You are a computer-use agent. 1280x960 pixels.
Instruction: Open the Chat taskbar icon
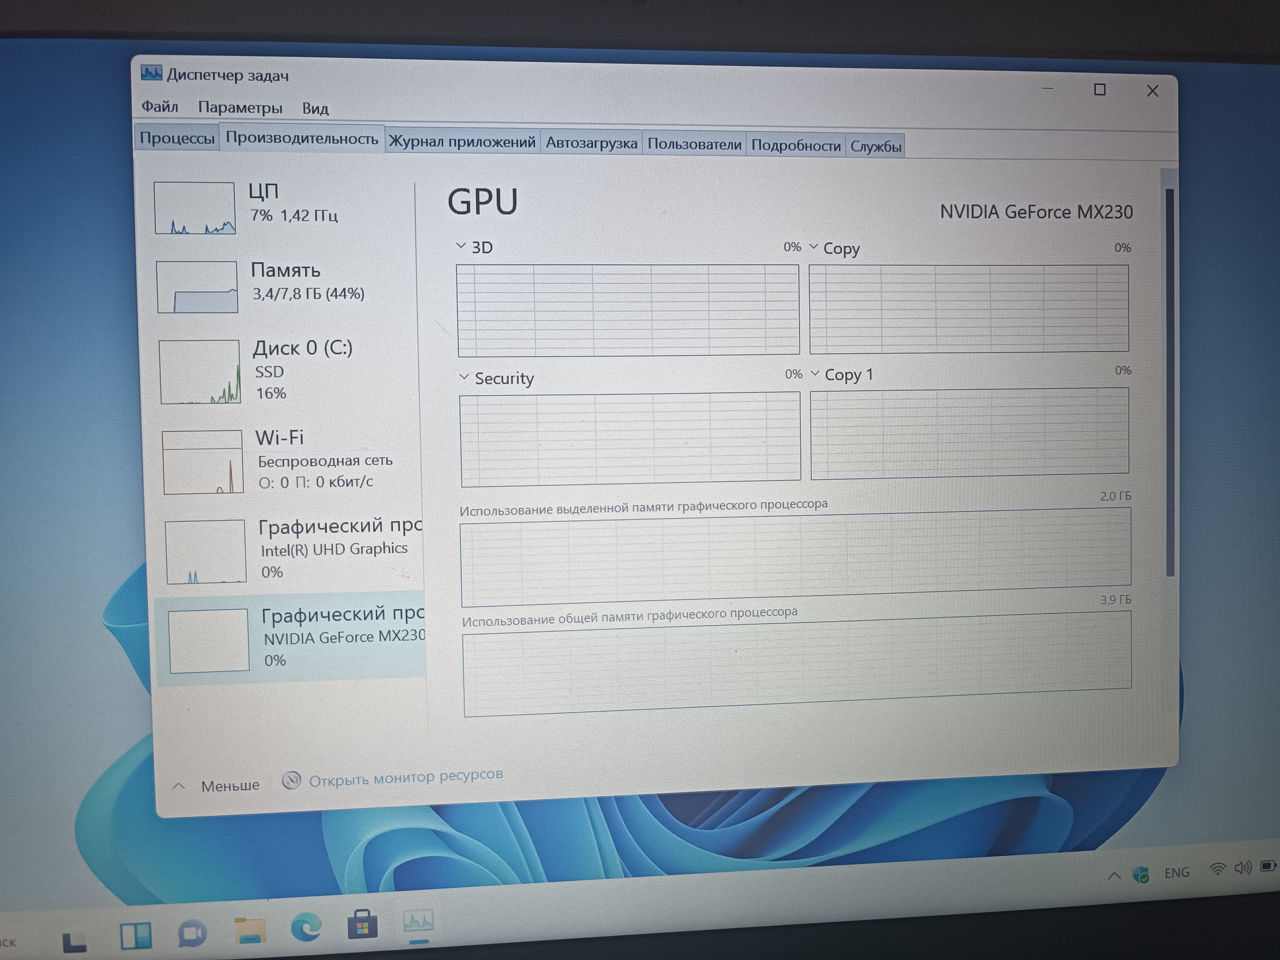pyautogui.click(x=192, y=934)
